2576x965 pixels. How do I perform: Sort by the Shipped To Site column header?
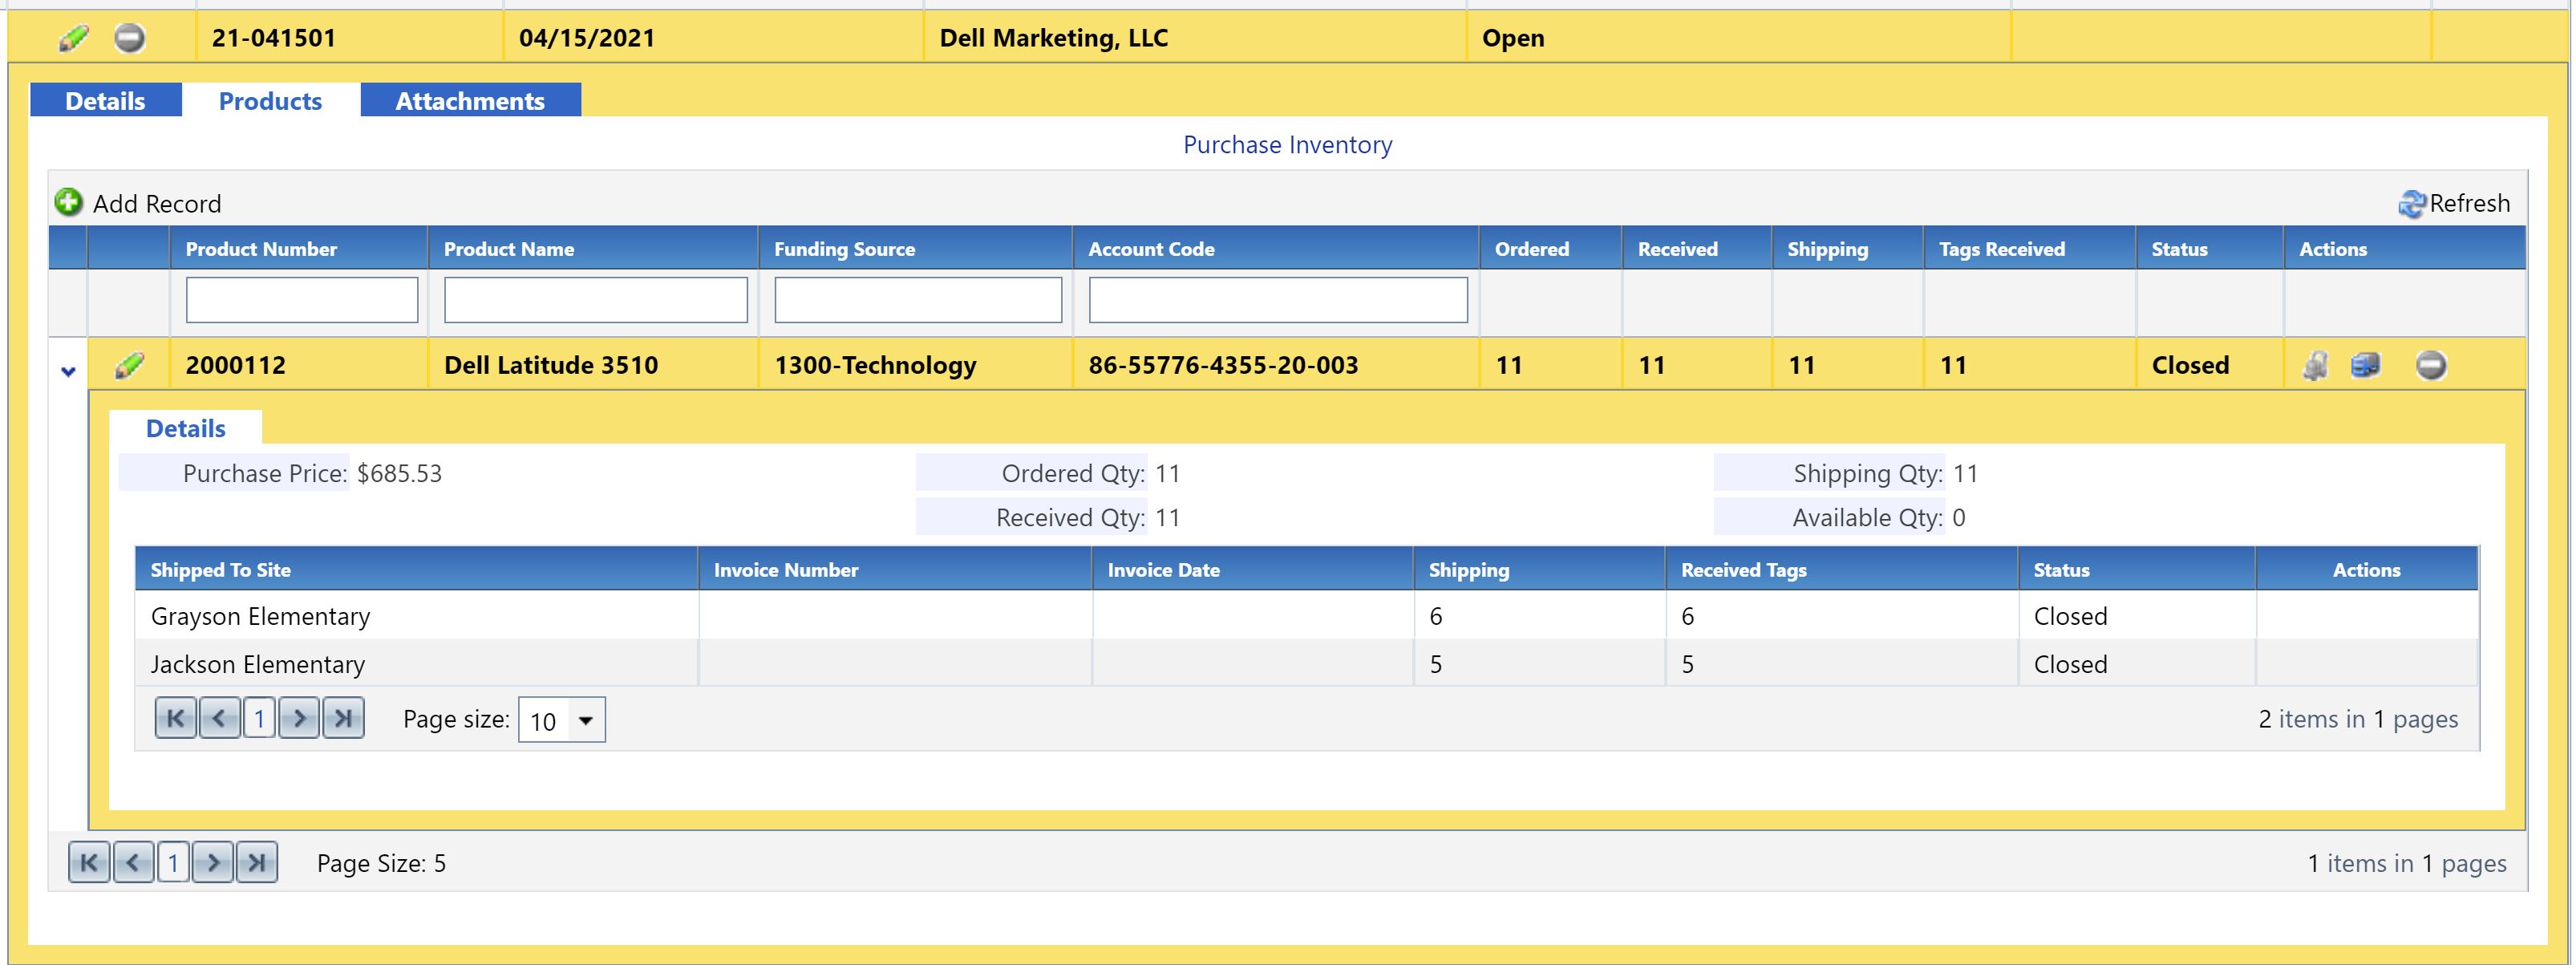click(221, 570)
